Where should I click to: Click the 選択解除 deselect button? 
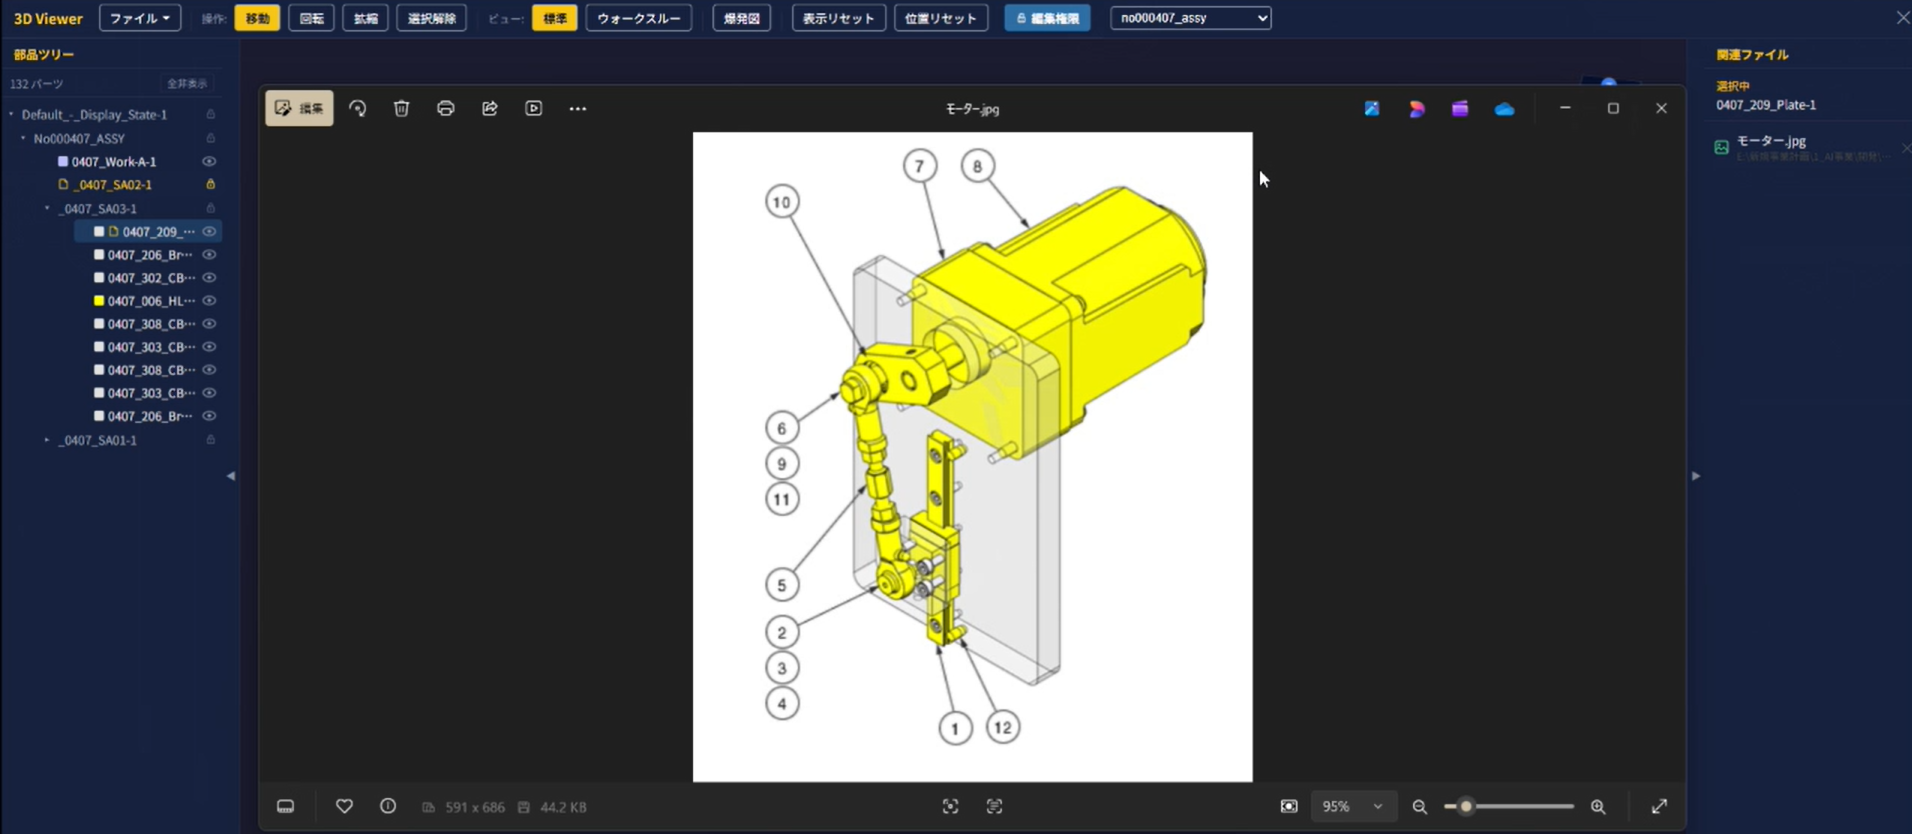point(431,18)
